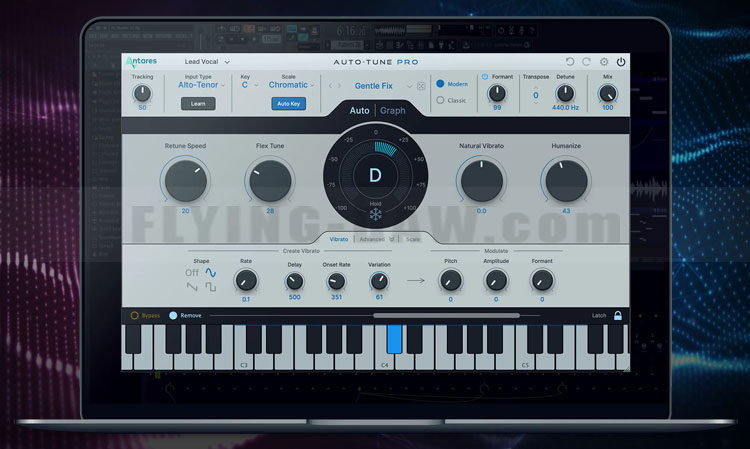Click the Modulate Pitch knob

click(451, 281)
